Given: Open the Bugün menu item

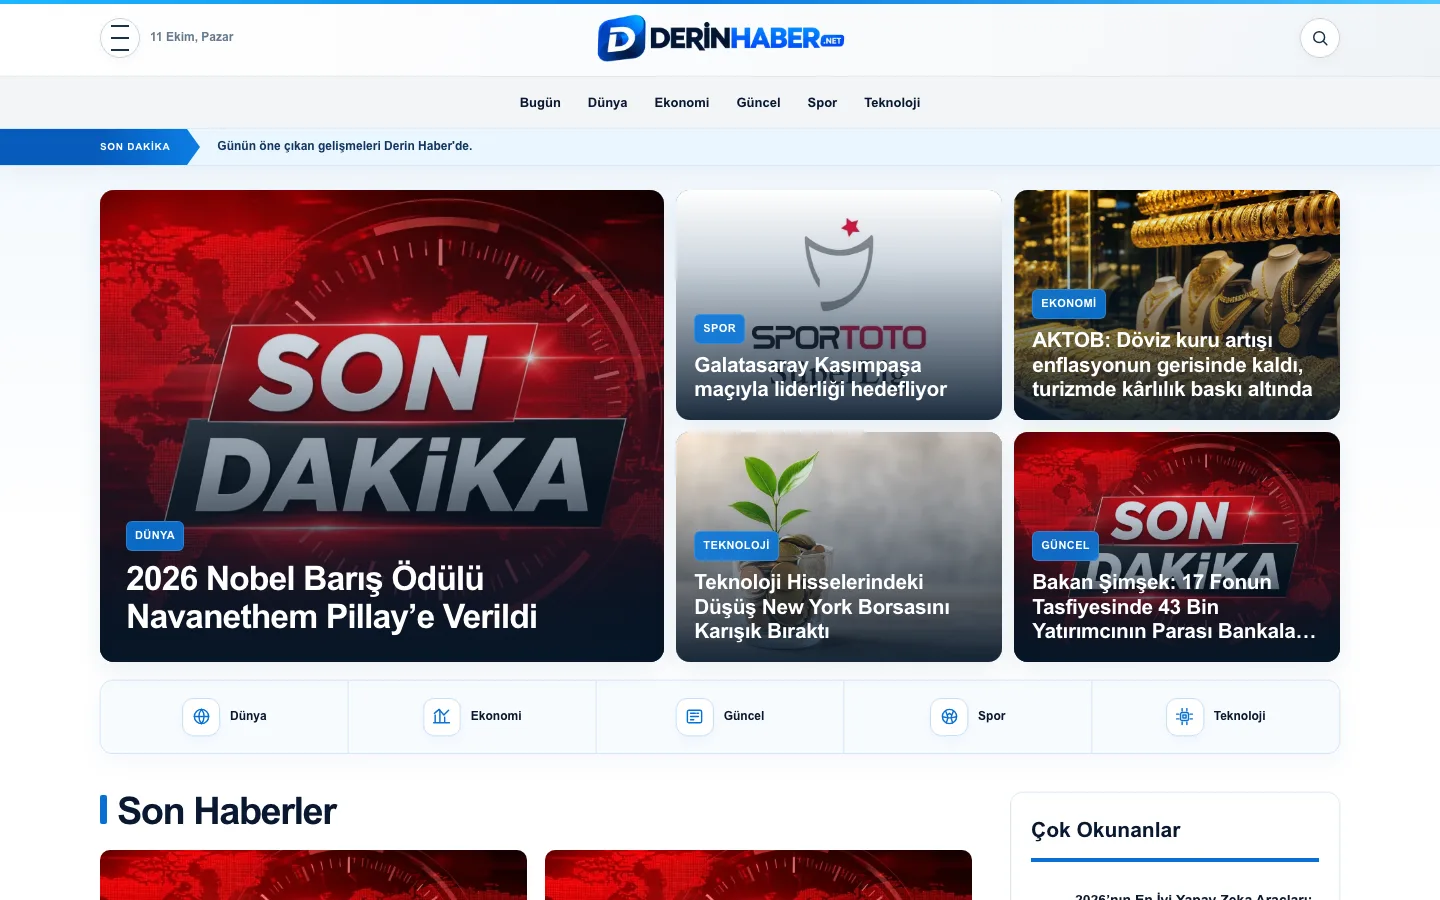Looking at the screenshot, I should pyautogui.click(x=540, y=102).
